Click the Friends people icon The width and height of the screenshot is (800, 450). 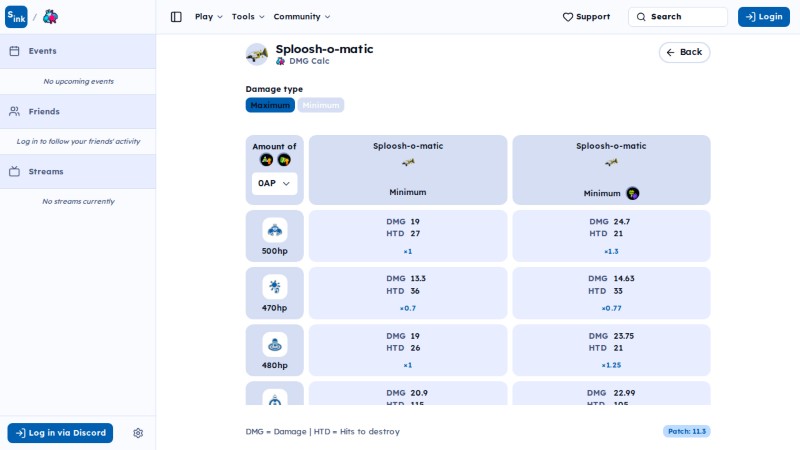coord(14,111)
